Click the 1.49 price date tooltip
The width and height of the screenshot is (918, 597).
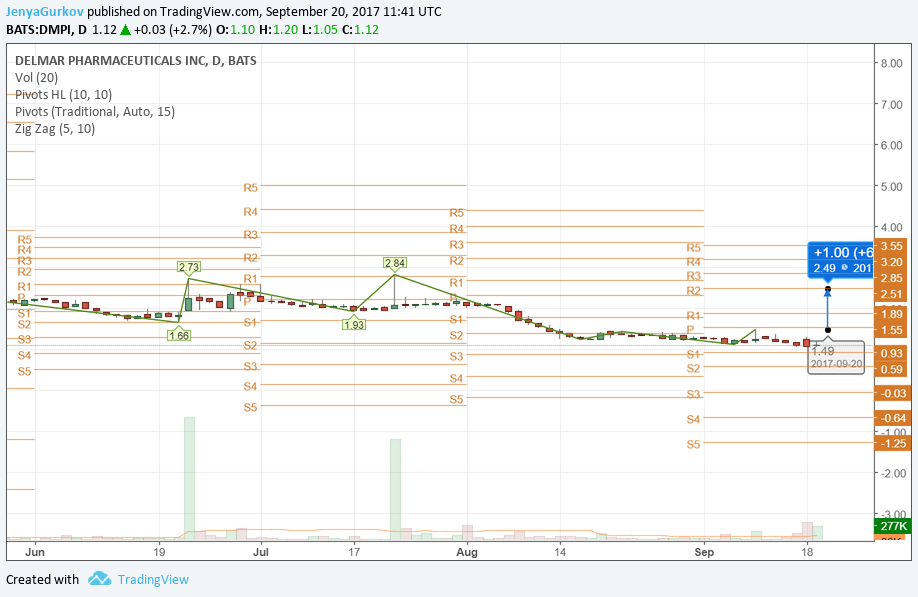(836, 357)
